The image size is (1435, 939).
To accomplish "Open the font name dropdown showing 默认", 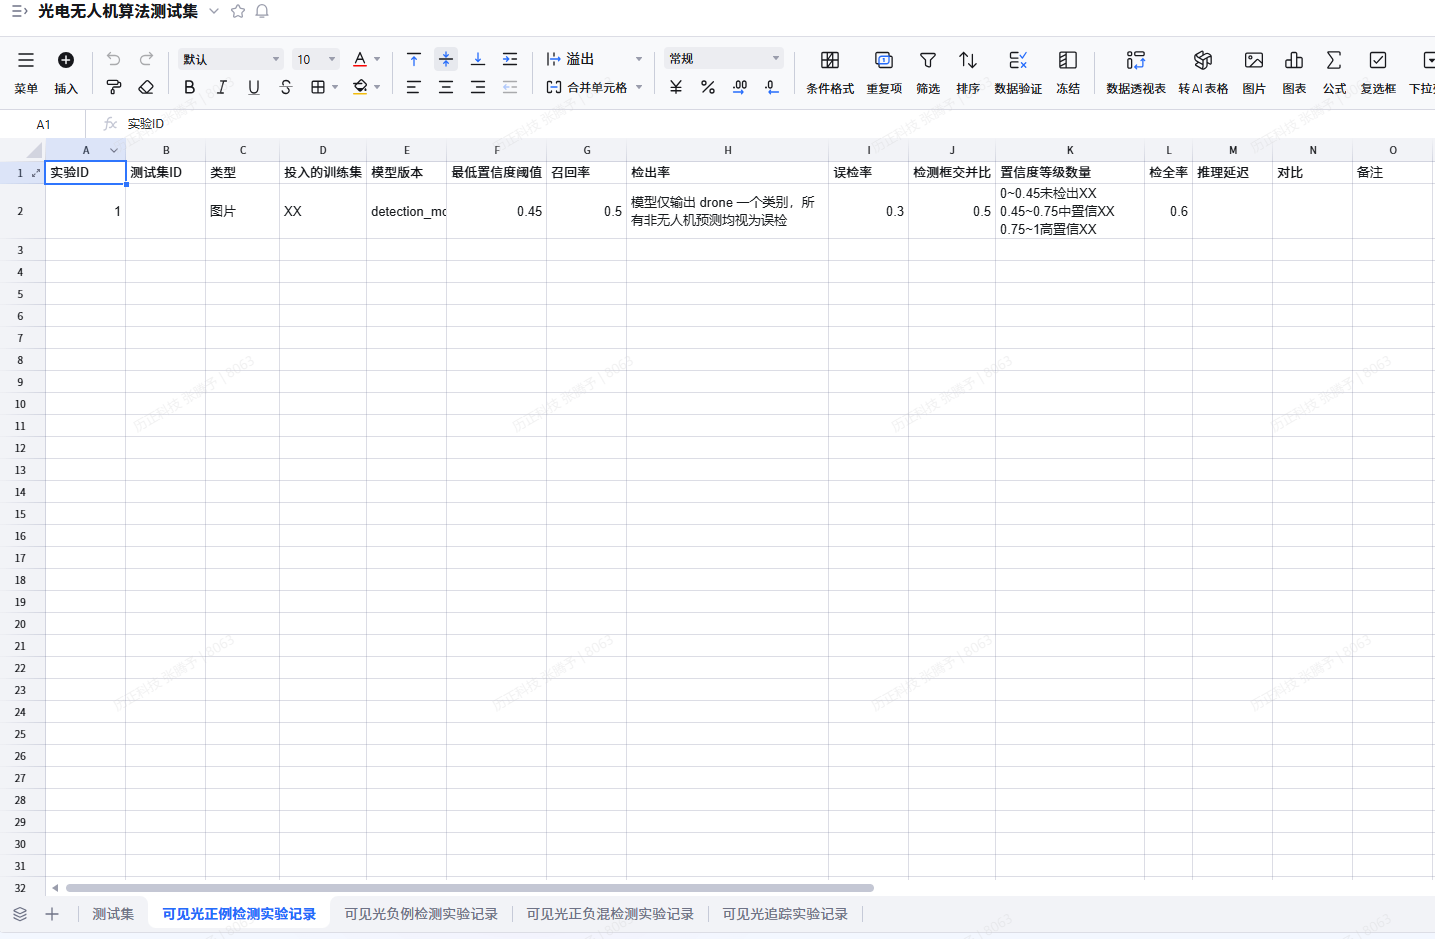I will click(x=231, y=59).
